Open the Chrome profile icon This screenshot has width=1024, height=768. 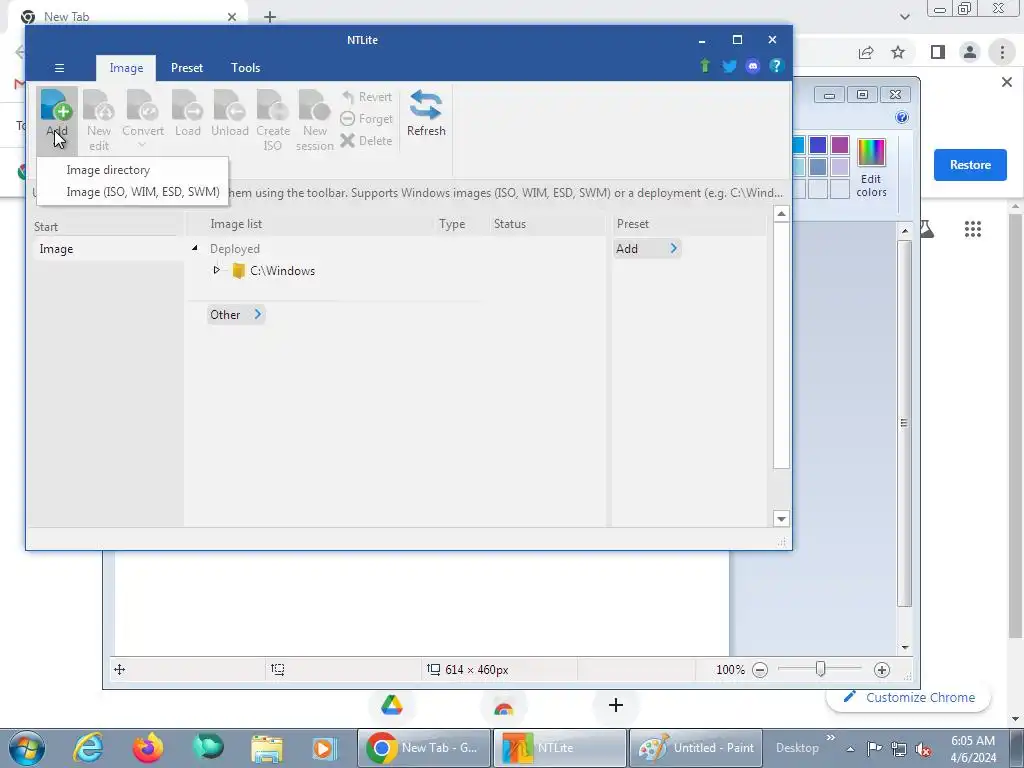[970, 52]
